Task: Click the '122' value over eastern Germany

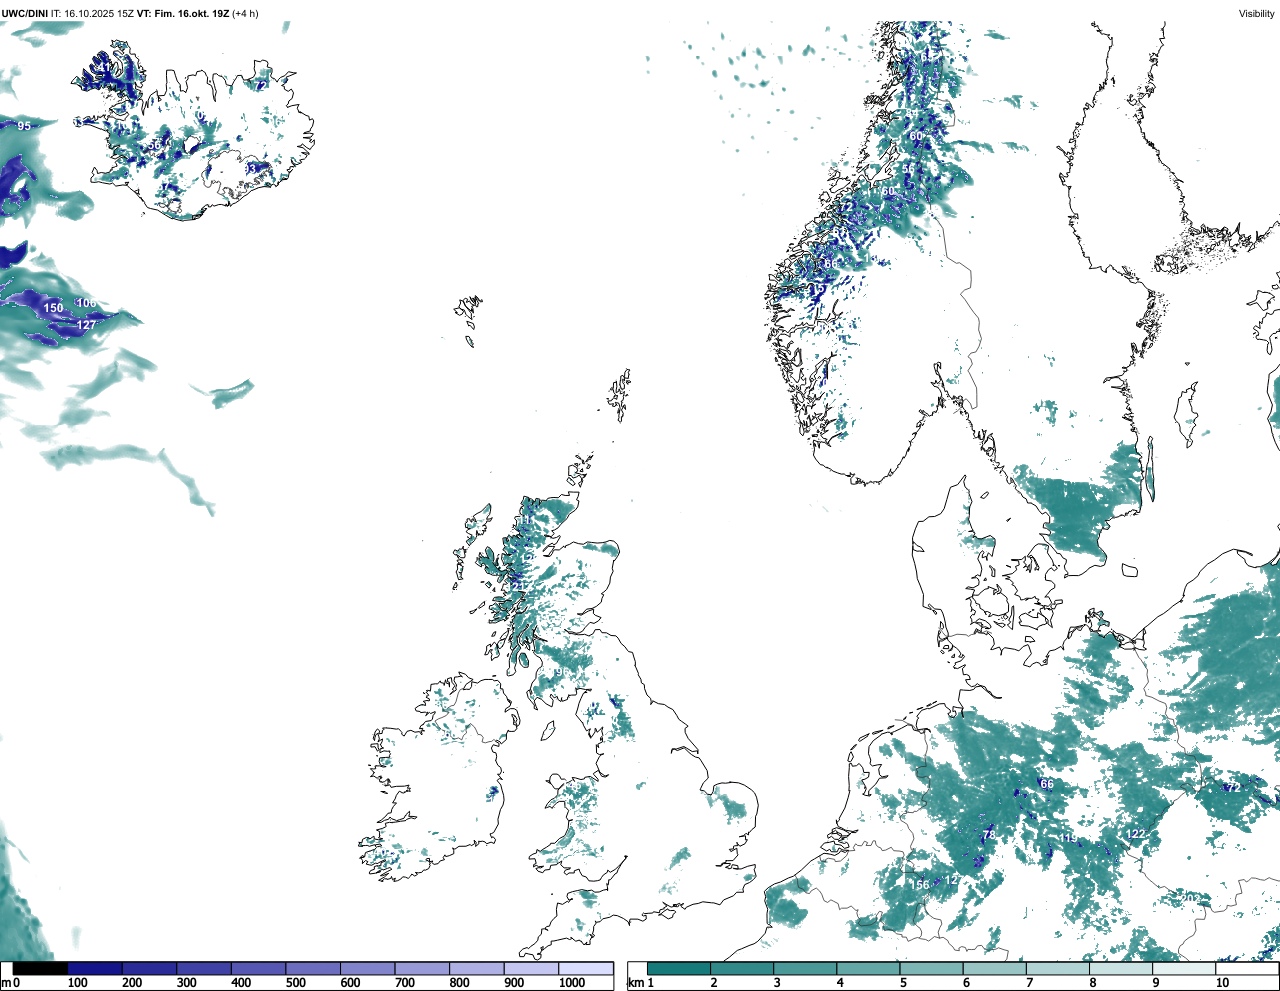Action: 1136,834
